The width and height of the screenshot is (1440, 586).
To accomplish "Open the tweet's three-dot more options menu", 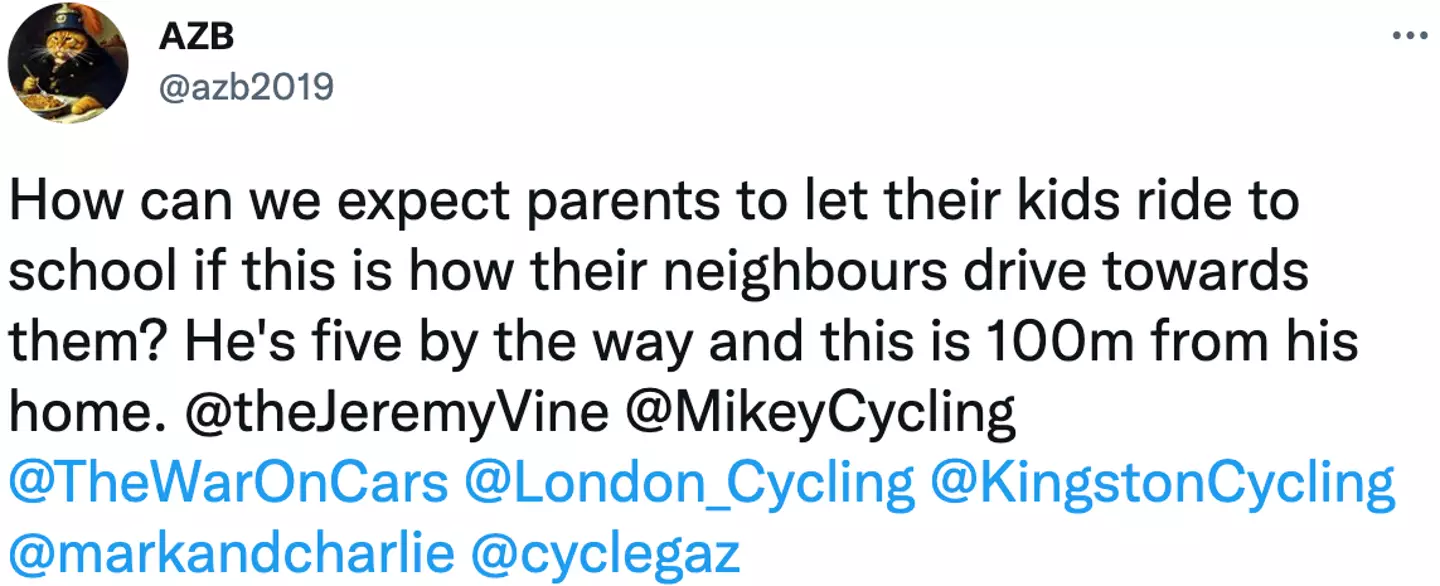I will [1410, 36].
